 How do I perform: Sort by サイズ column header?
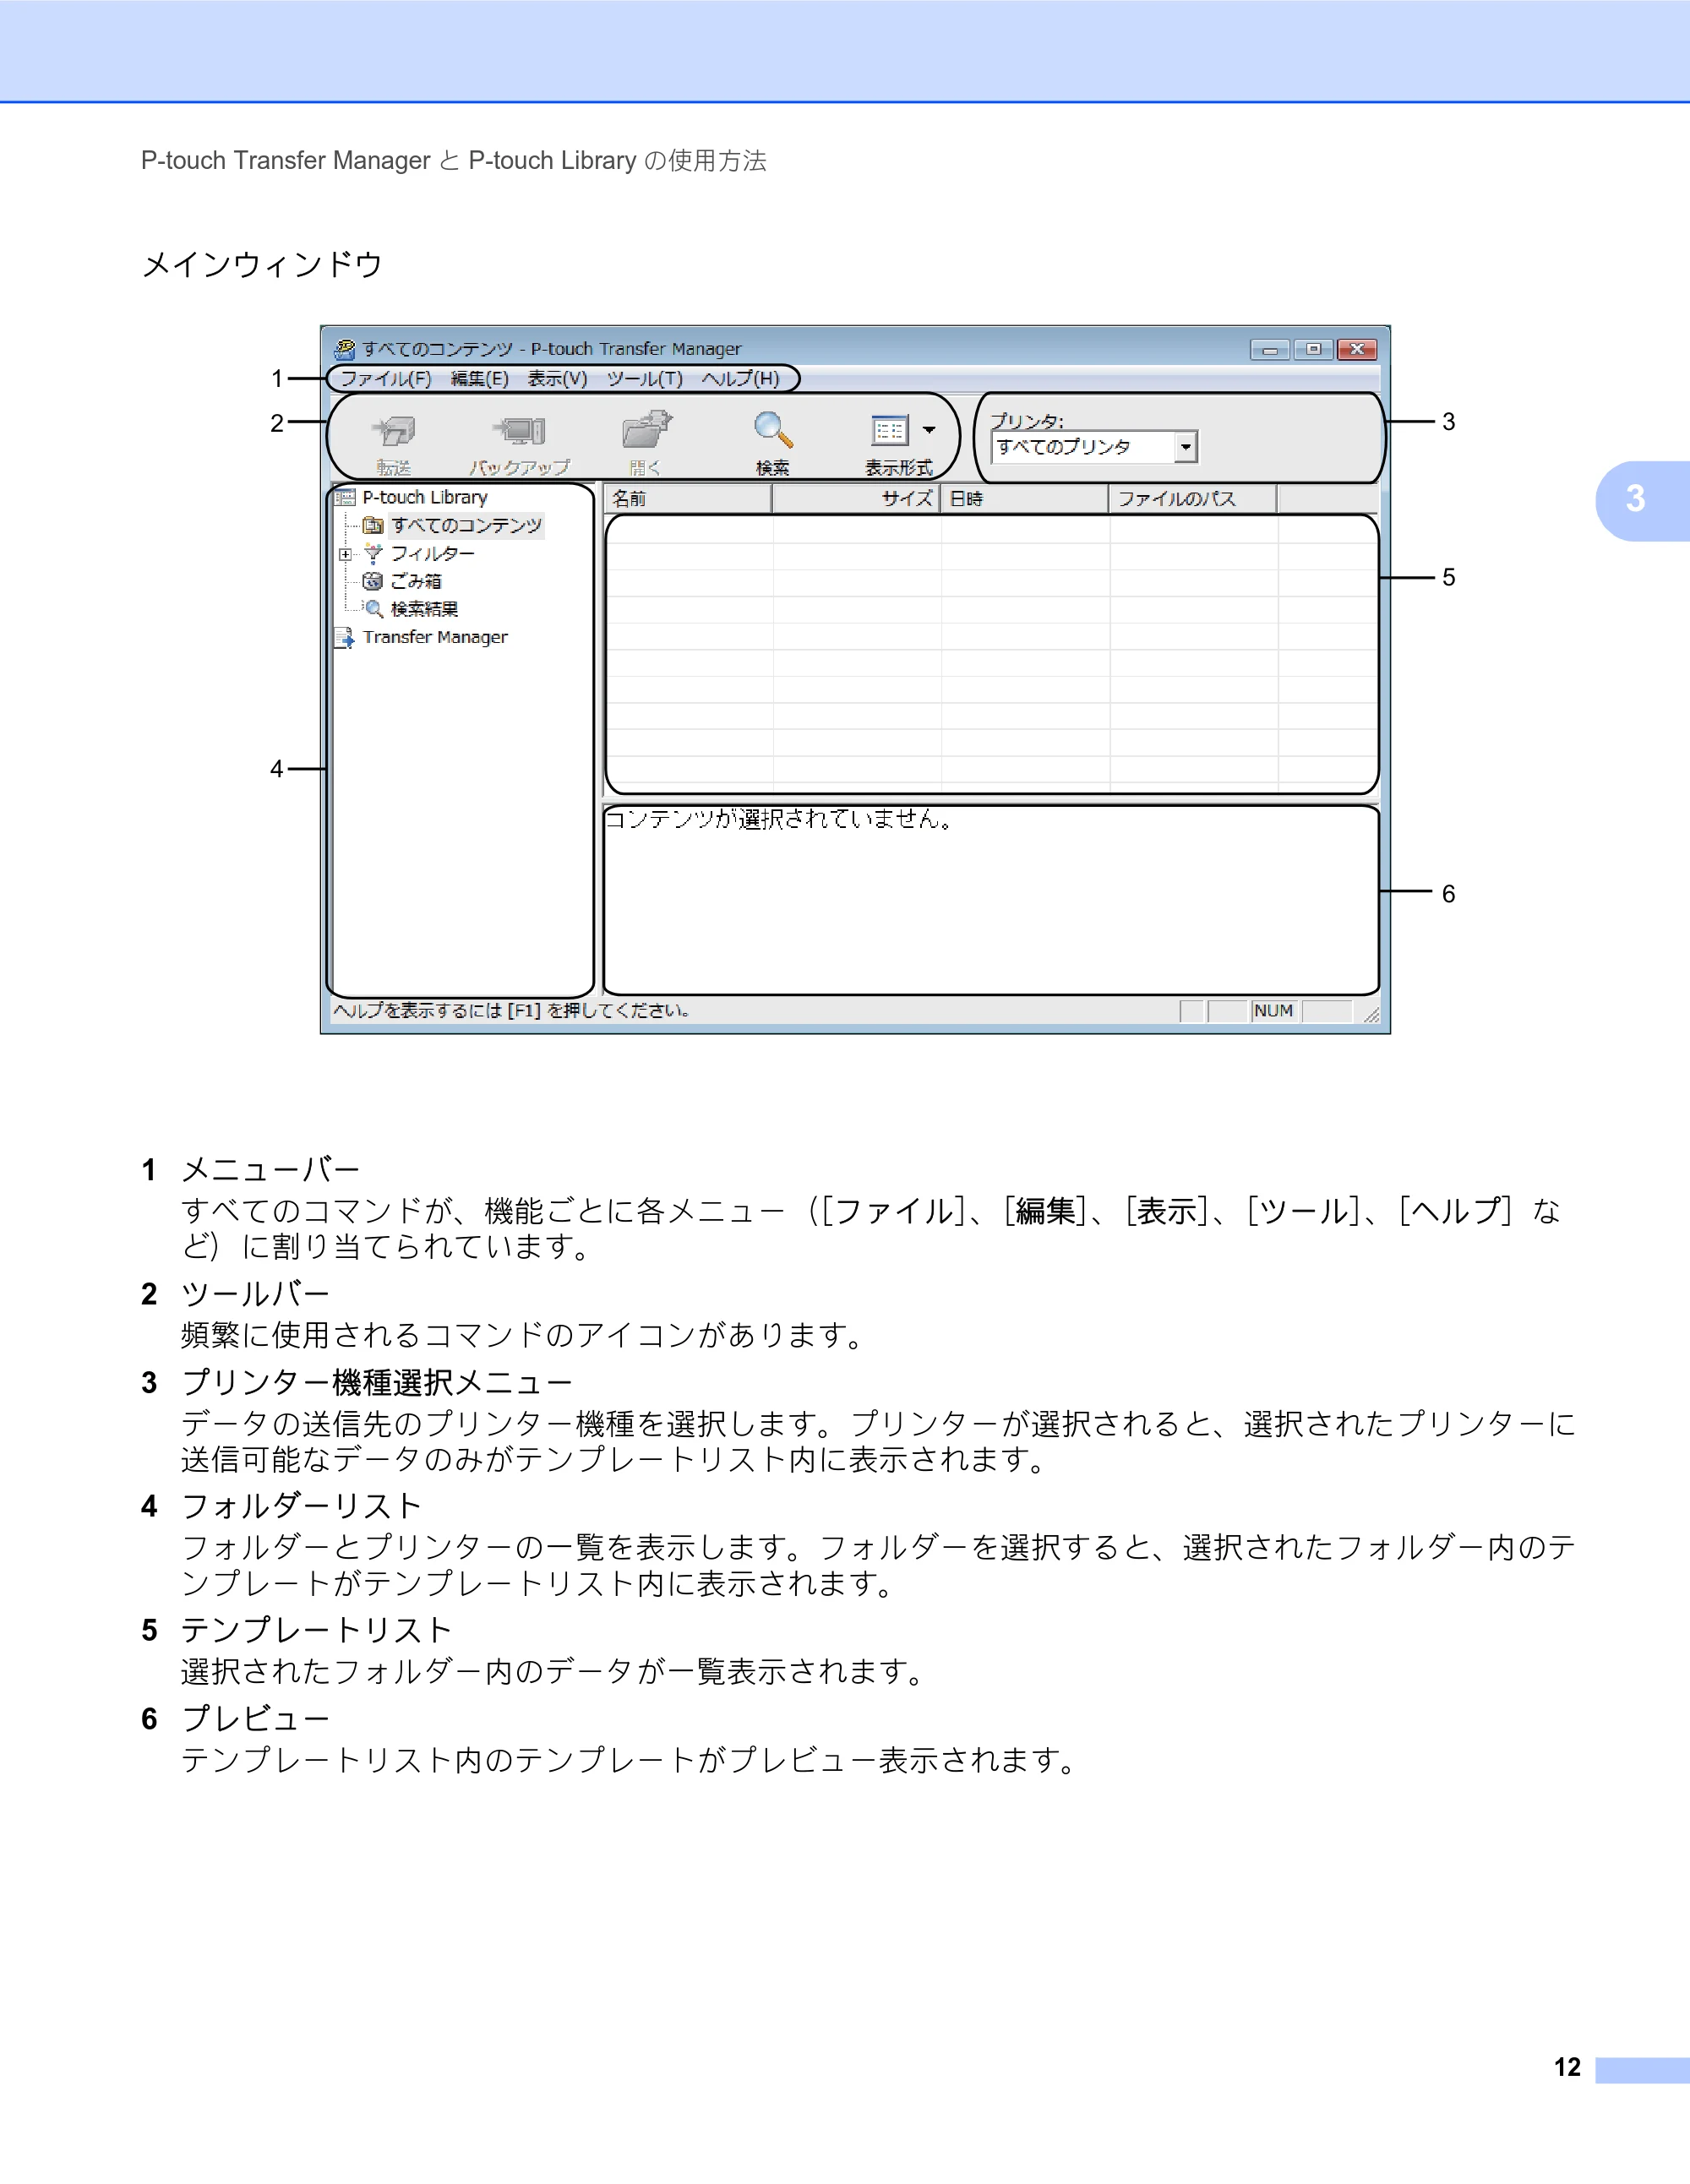(x=856, y=498)
